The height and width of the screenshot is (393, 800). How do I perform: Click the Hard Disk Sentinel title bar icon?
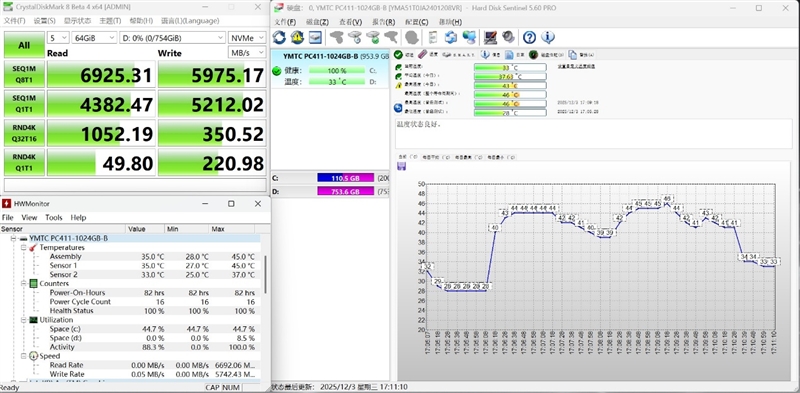[x=279, y=8]
